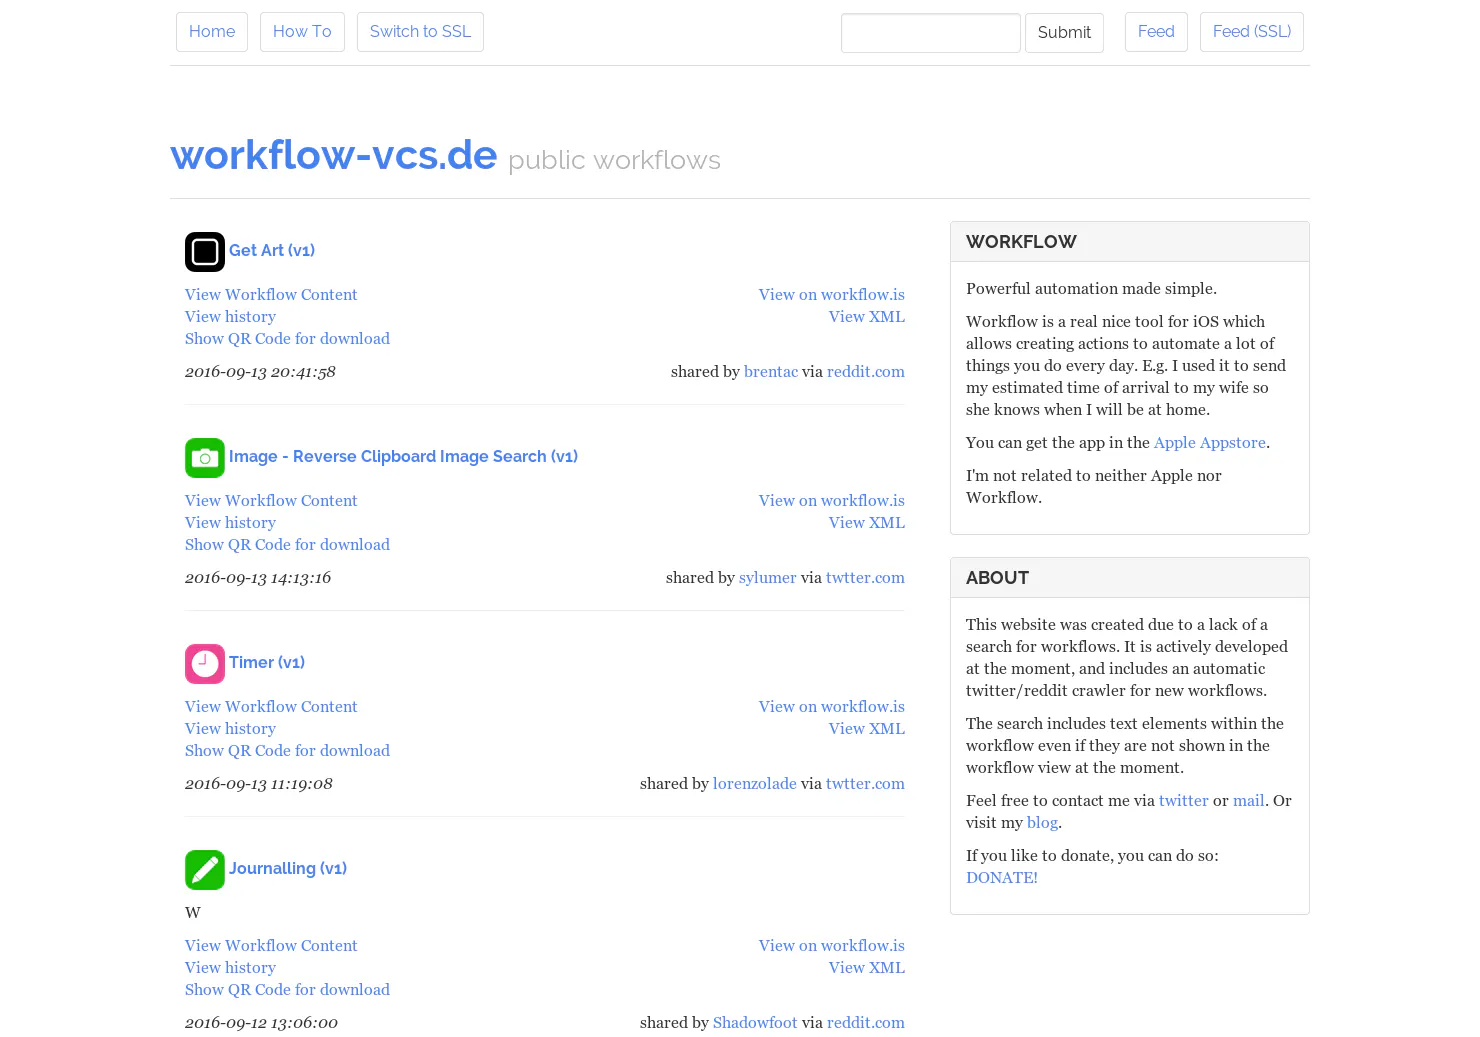The height and width of the screenshot is (1037, 1480).
Task: Show QR Code for Timer download
Action: [x=287, y=750]
